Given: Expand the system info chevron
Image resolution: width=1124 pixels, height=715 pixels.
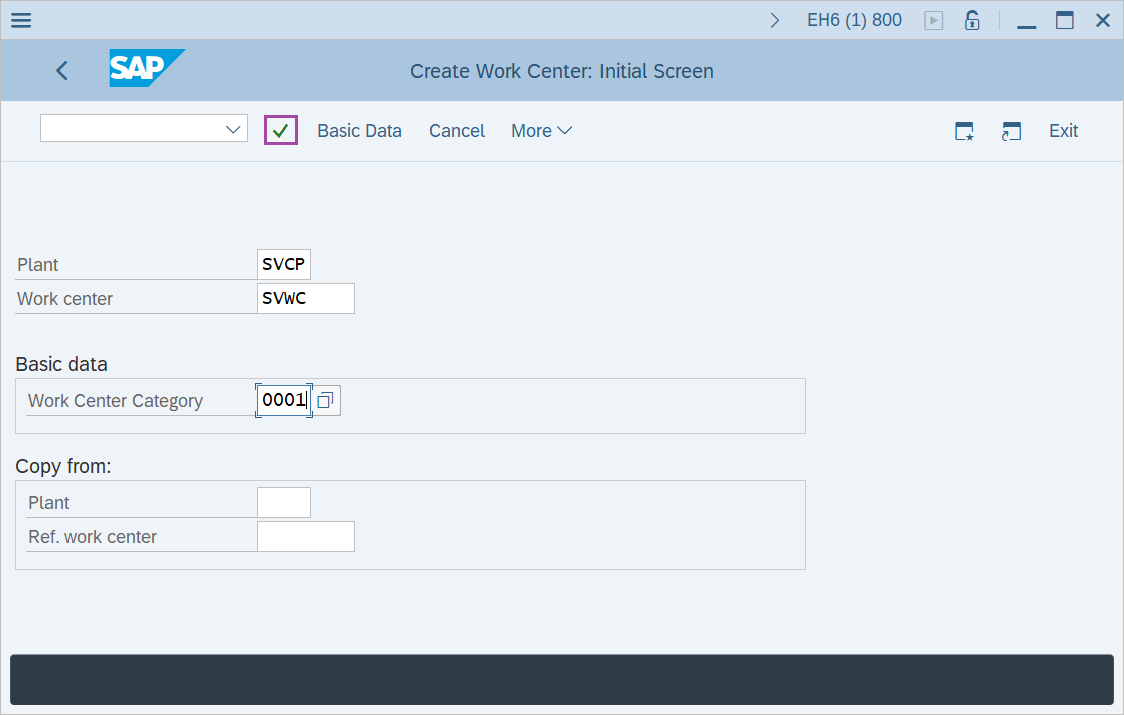Looking at the screenshot, I should [775, 18].
